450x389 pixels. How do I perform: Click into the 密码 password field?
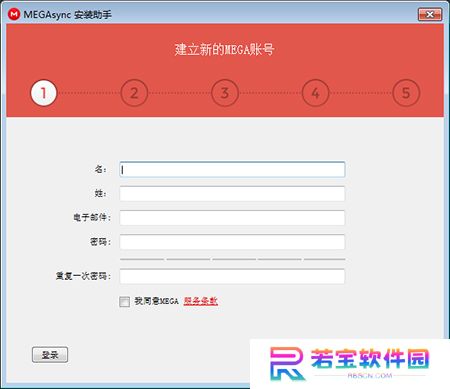[232, 242]
